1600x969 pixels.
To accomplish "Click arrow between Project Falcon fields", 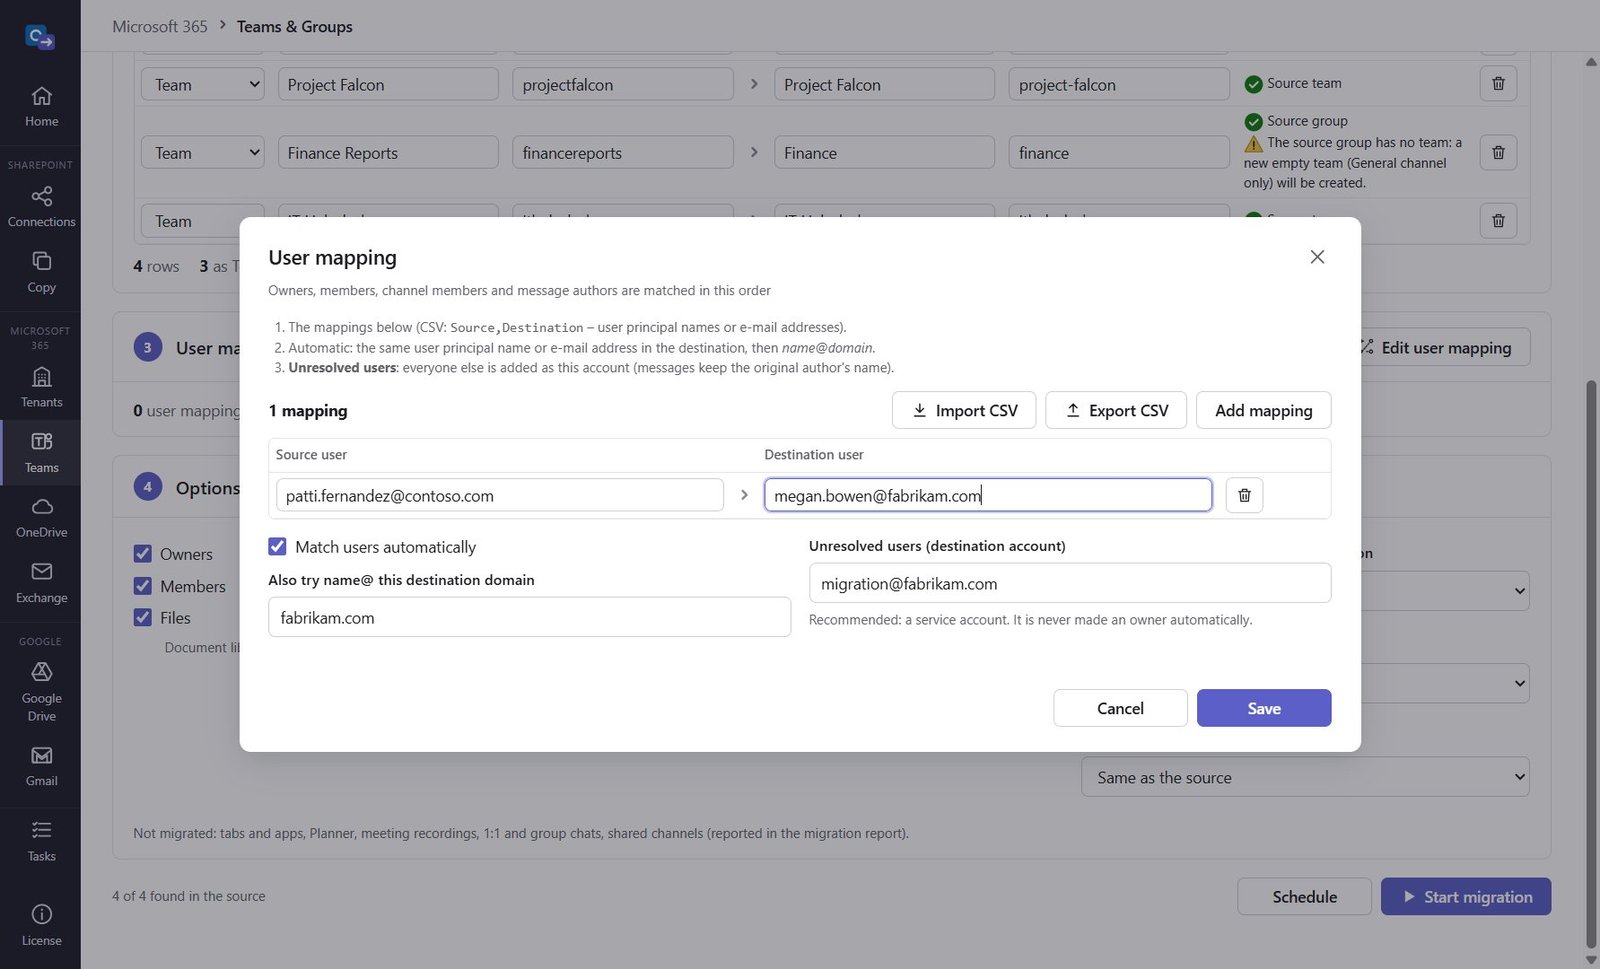I will pos(754,84).
